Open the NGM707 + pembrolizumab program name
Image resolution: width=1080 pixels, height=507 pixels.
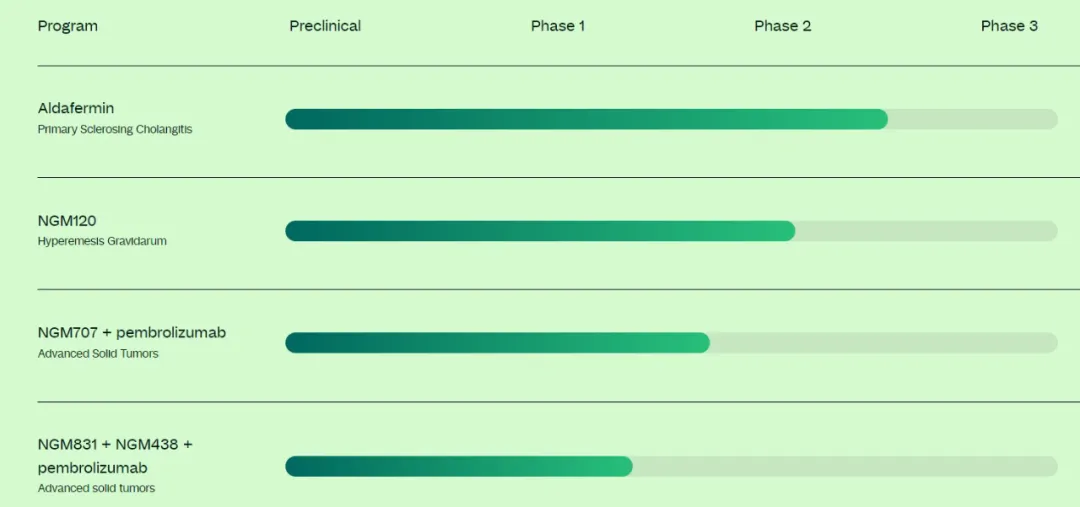tap(132, 332)
